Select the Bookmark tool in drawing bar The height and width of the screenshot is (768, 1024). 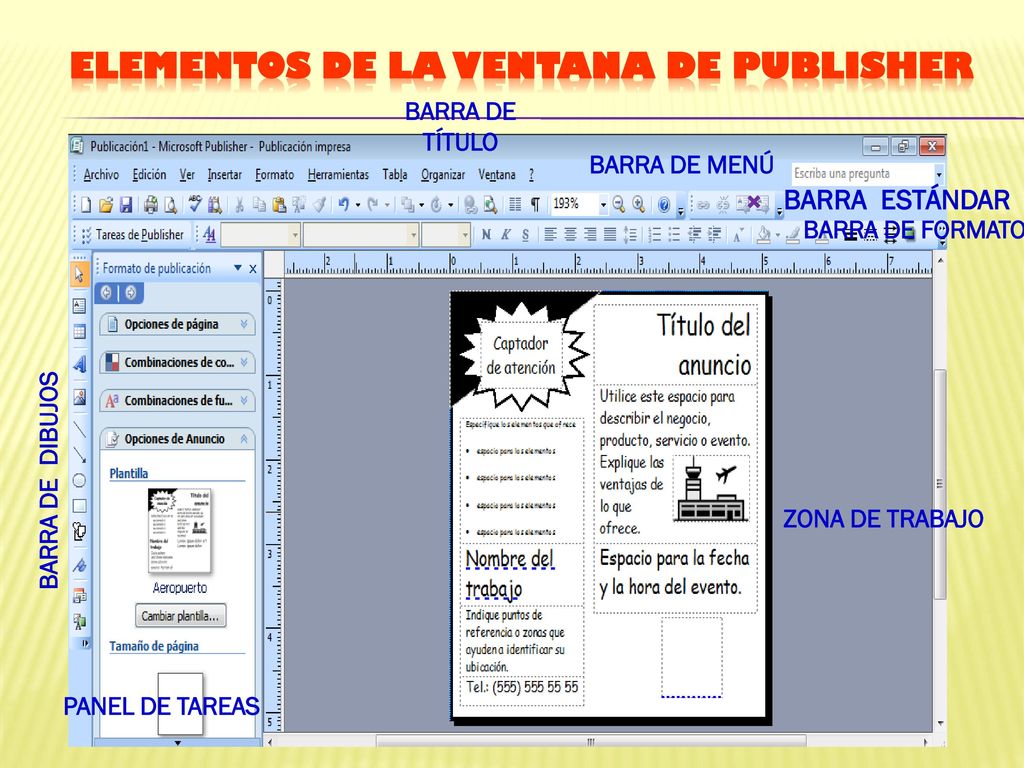click(x=80, y=564)
